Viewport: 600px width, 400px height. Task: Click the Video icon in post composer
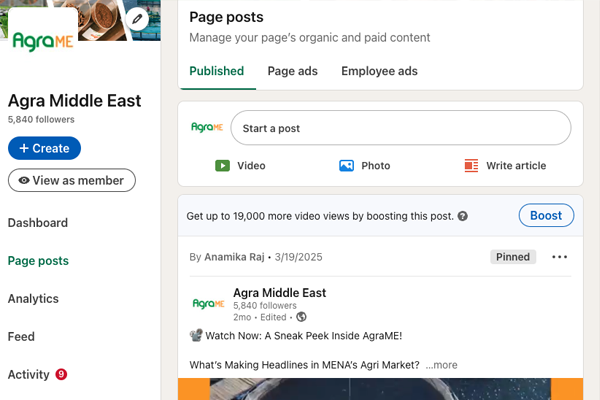pyautogui.click(x=223, y=166)
